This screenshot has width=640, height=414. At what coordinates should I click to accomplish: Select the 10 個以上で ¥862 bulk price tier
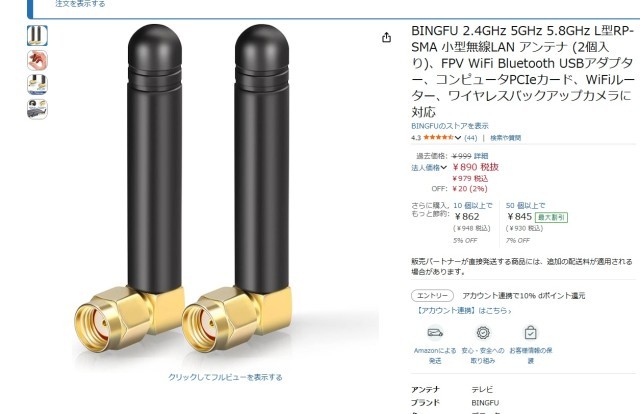[473, 223]
